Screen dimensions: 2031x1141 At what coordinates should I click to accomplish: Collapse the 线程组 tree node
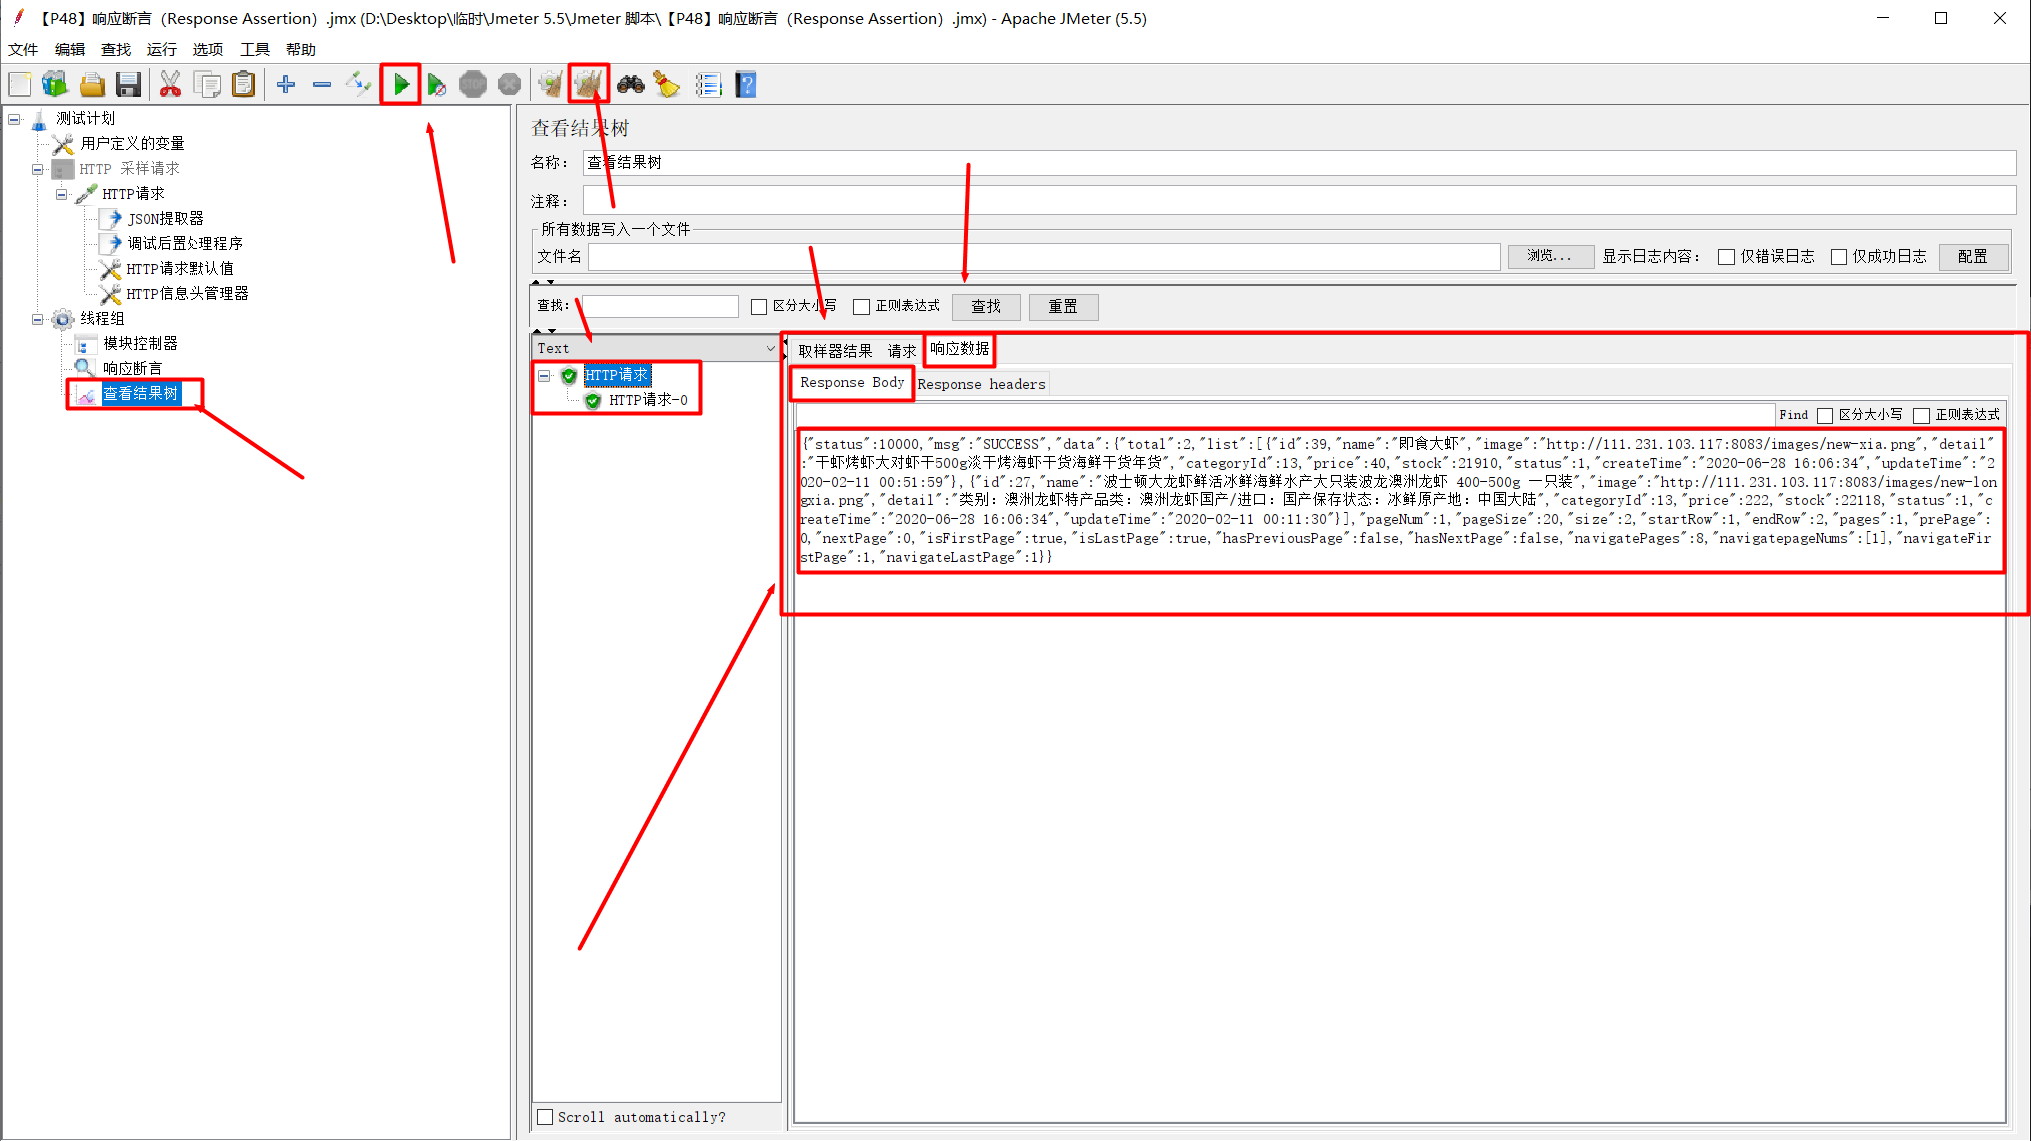(38, 319)
